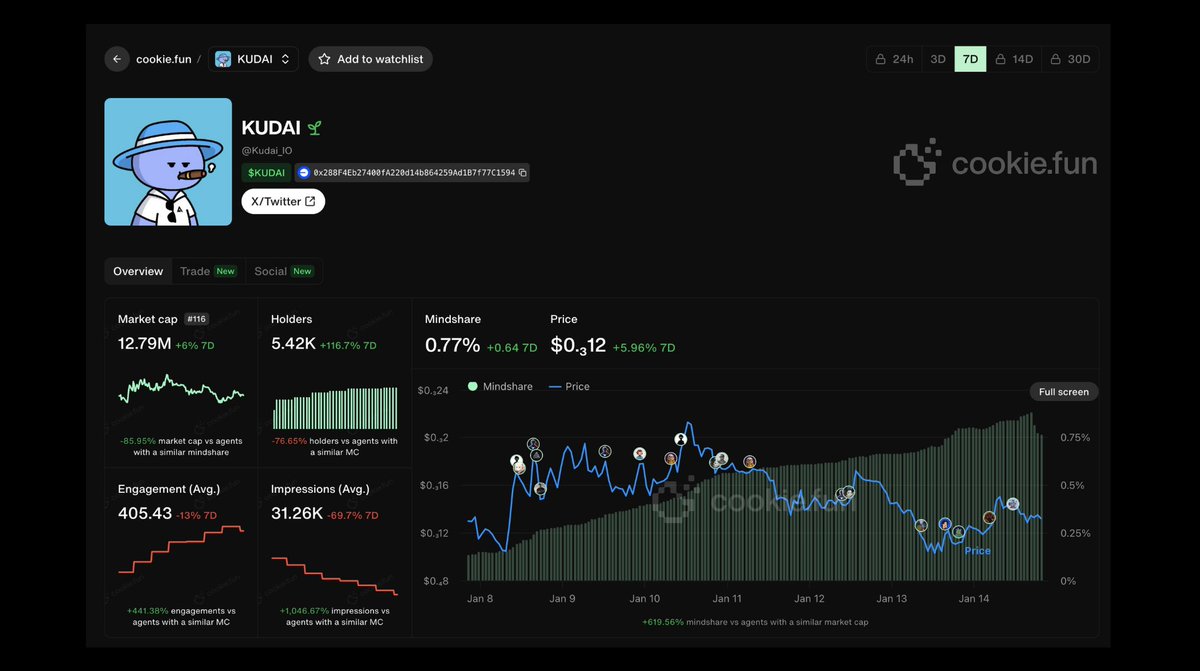Viewport: 1200px width, 671px height.
Task: Click the star icon on Add to watchlist
Action: pyautogui.click(x=324, y=59)
